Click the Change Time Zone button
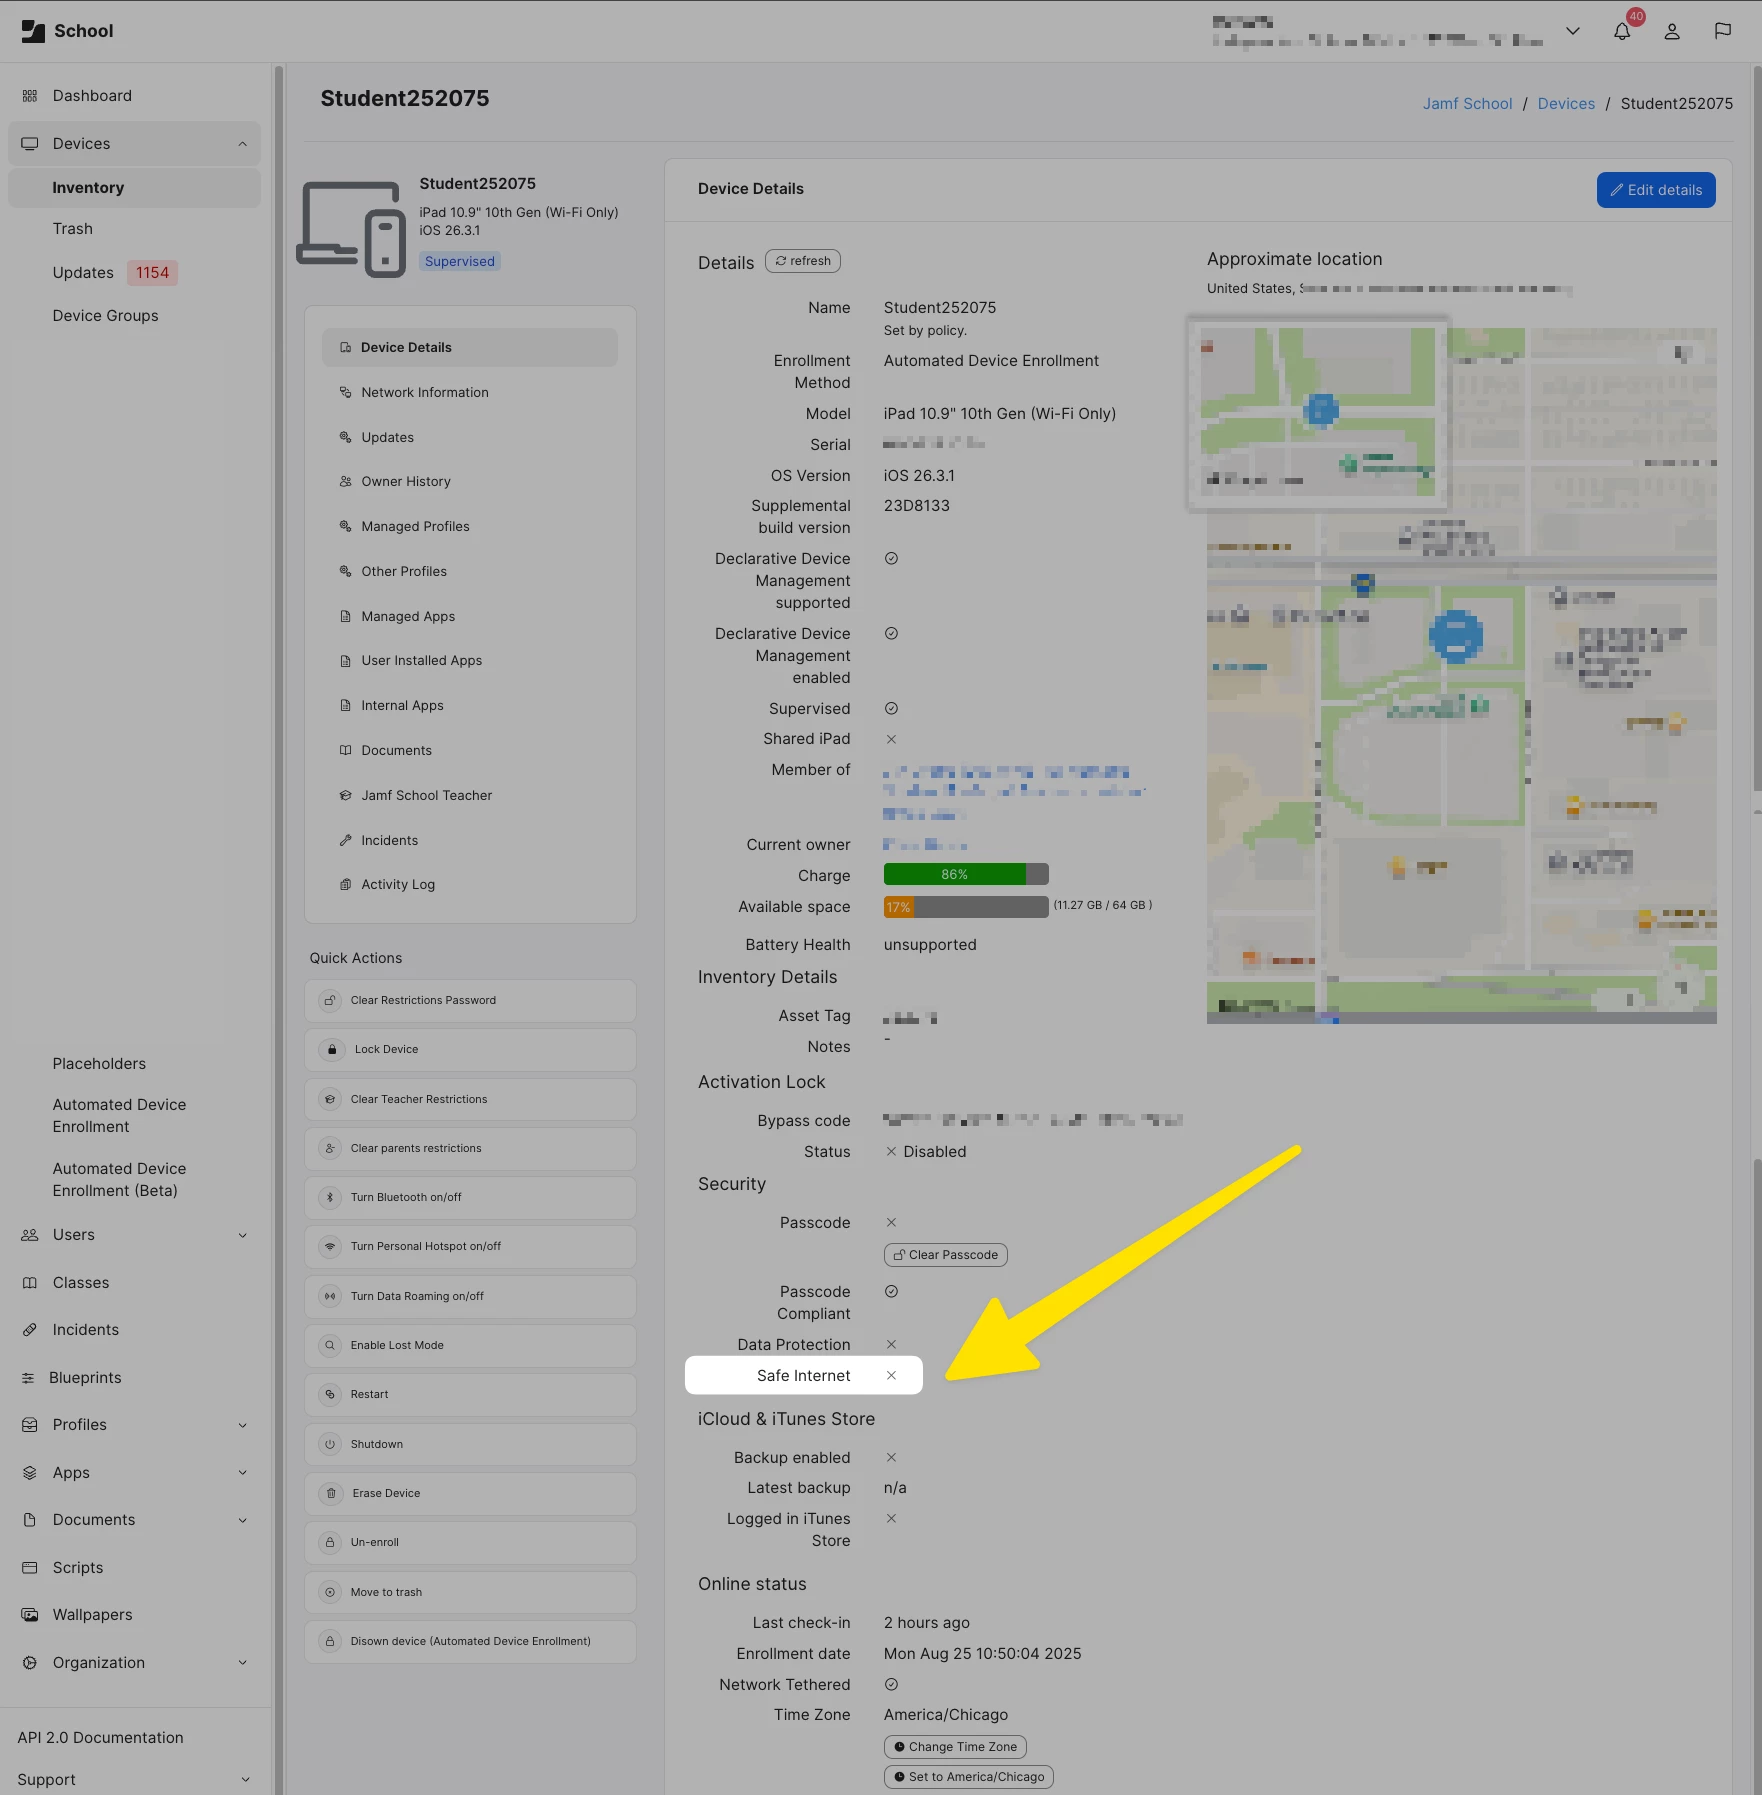 955,1747
